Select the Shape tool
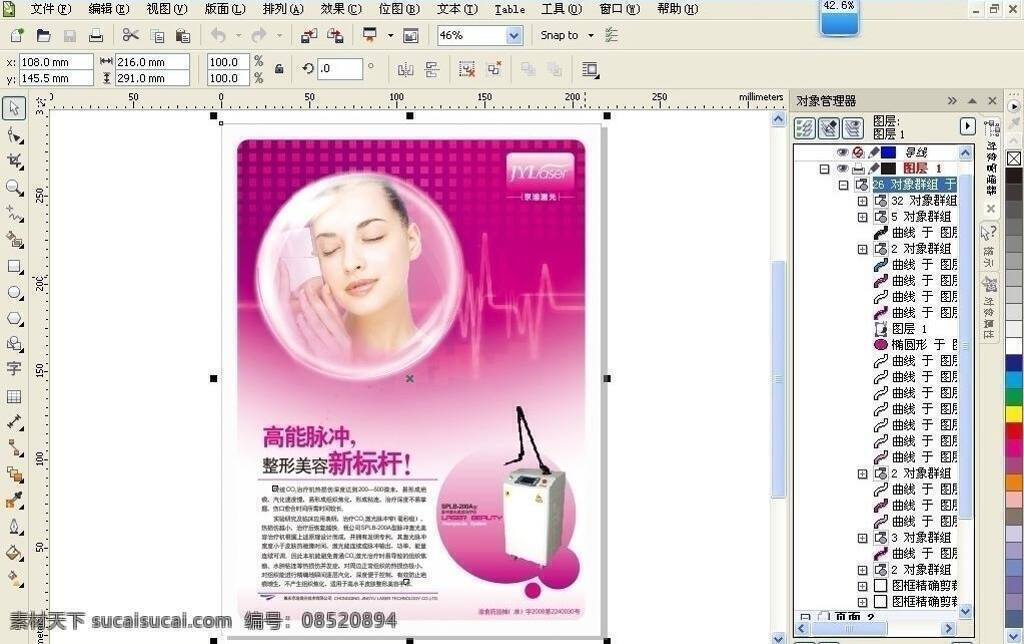This screenshot has height=644, width=1024. click(14, 135)
